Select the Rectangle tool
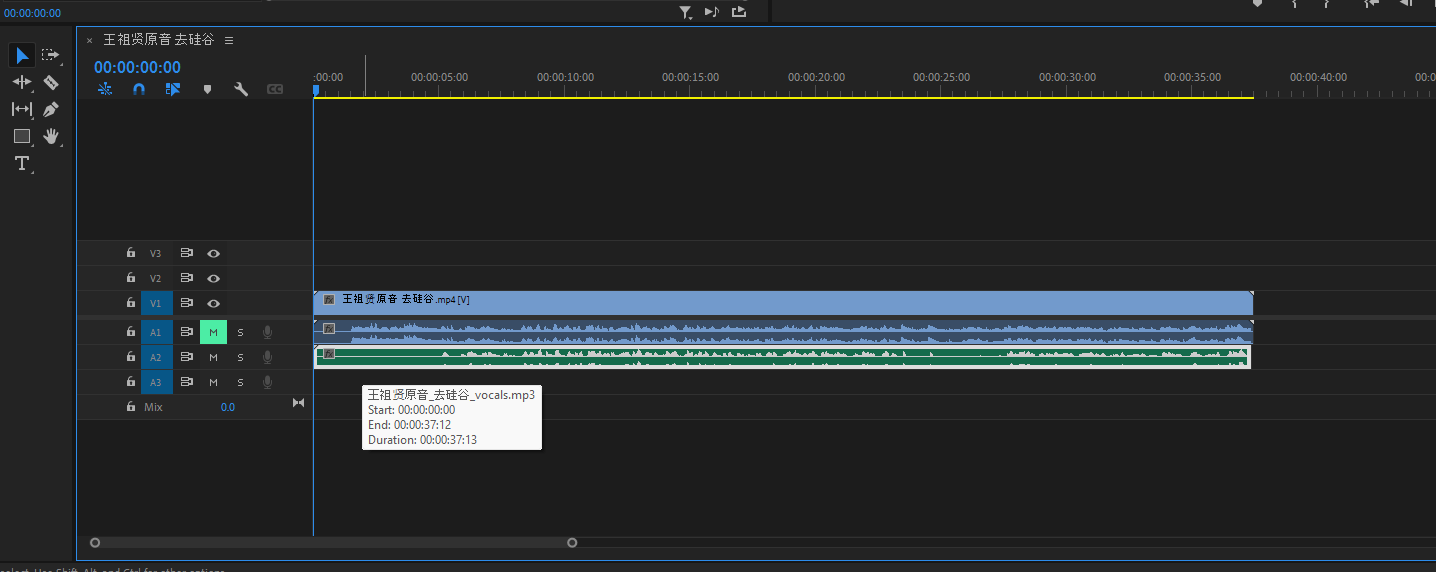The height and width of the screenshot is (572, 1436). click(22, 136)
